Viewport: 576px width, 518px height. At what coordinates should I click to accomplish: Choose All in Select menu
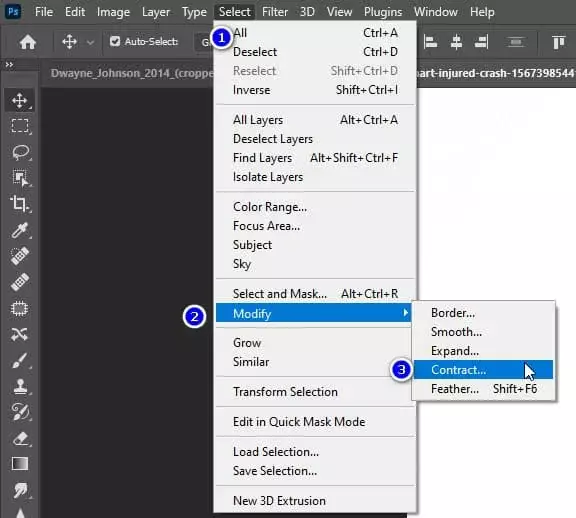pos(315,33)
